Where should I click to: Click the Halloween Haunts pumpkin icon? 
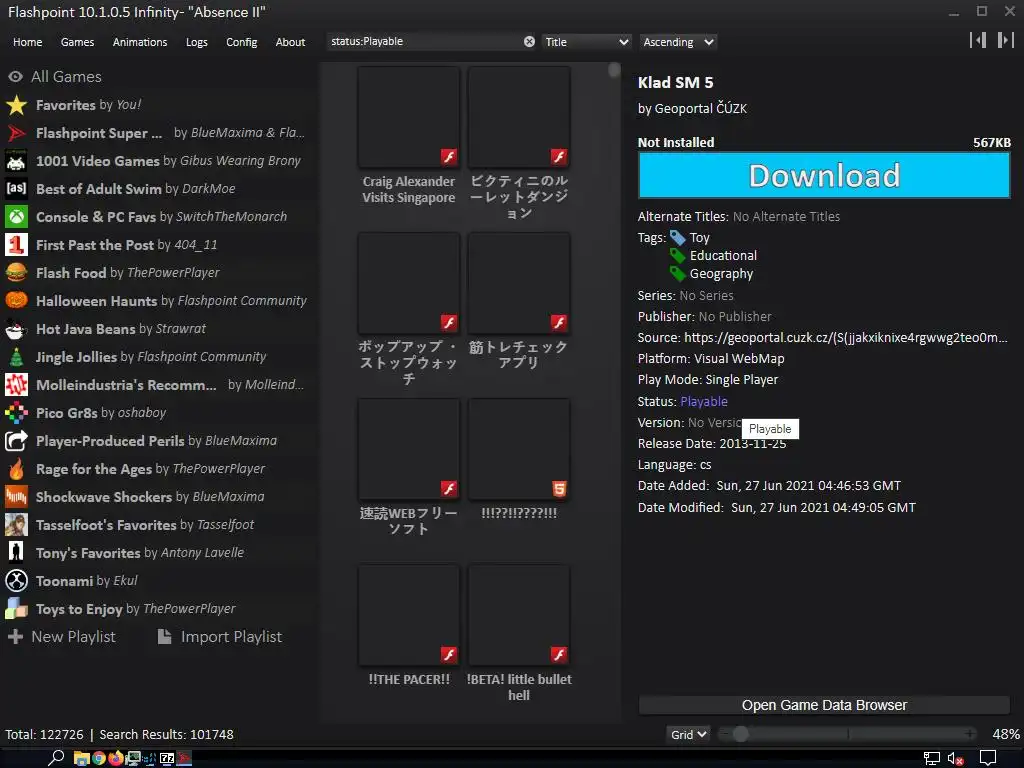click(x=16, y=301)
